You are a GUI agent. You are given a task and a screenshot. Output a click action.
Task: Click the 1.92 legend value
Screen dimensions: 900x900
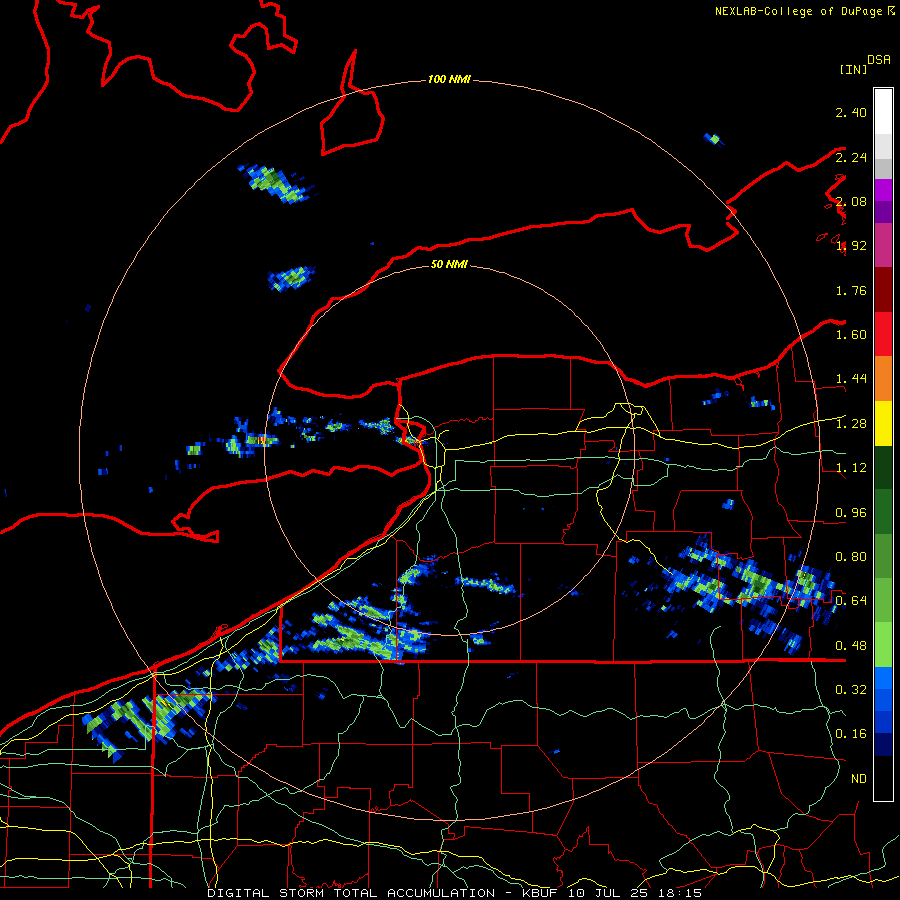851,246
